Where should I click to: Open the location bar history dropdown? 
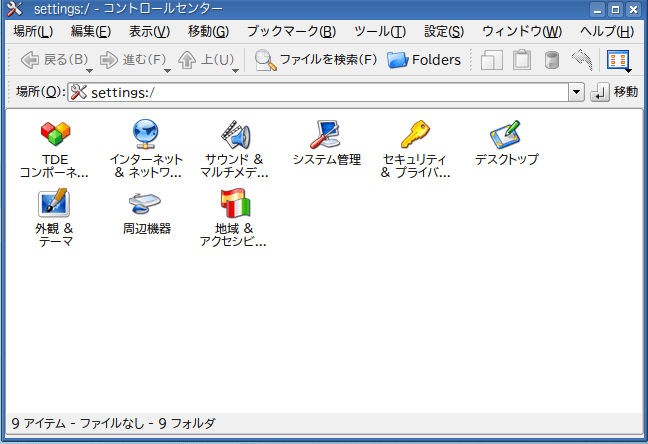[576, 92]
